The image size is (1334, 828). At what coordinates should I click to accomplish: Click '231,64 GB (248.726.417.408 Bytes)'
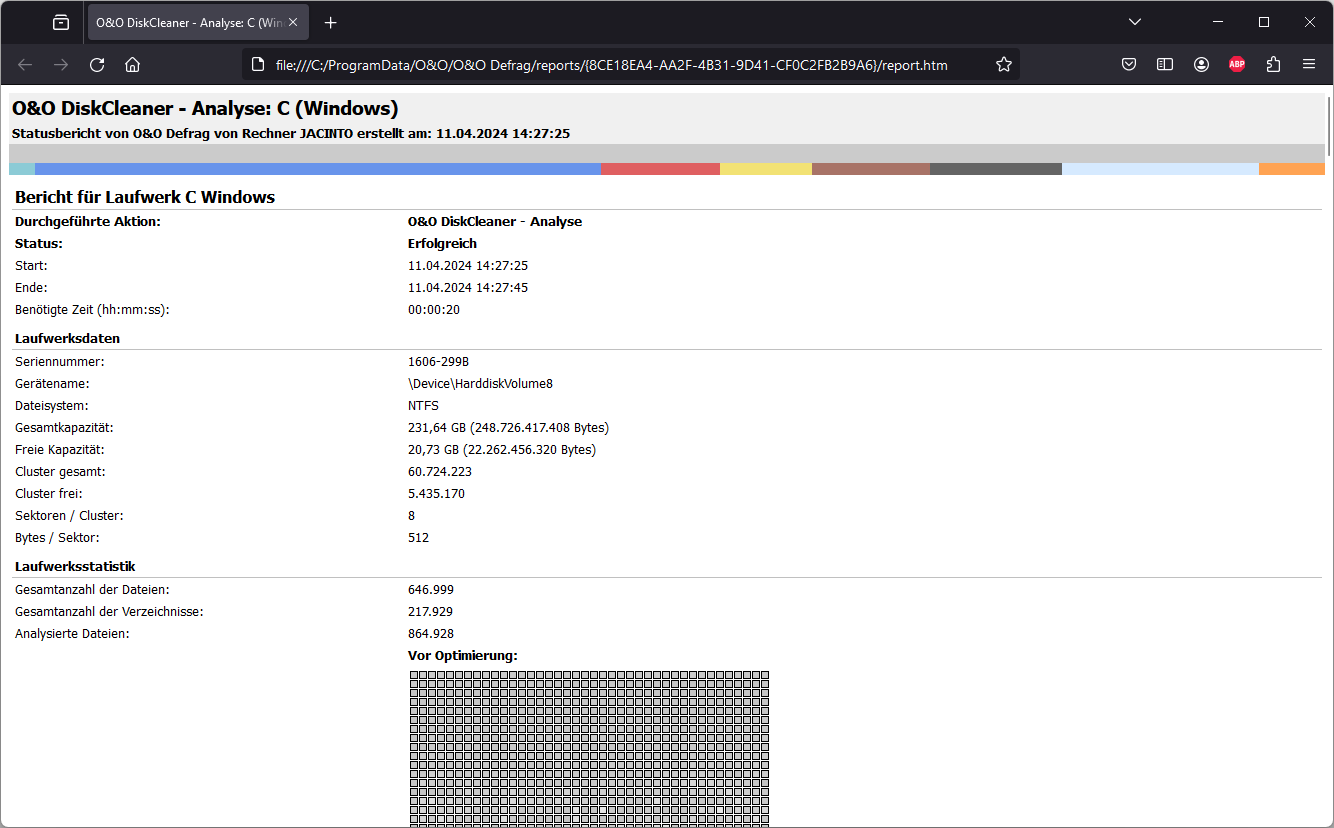pos(508,427)
